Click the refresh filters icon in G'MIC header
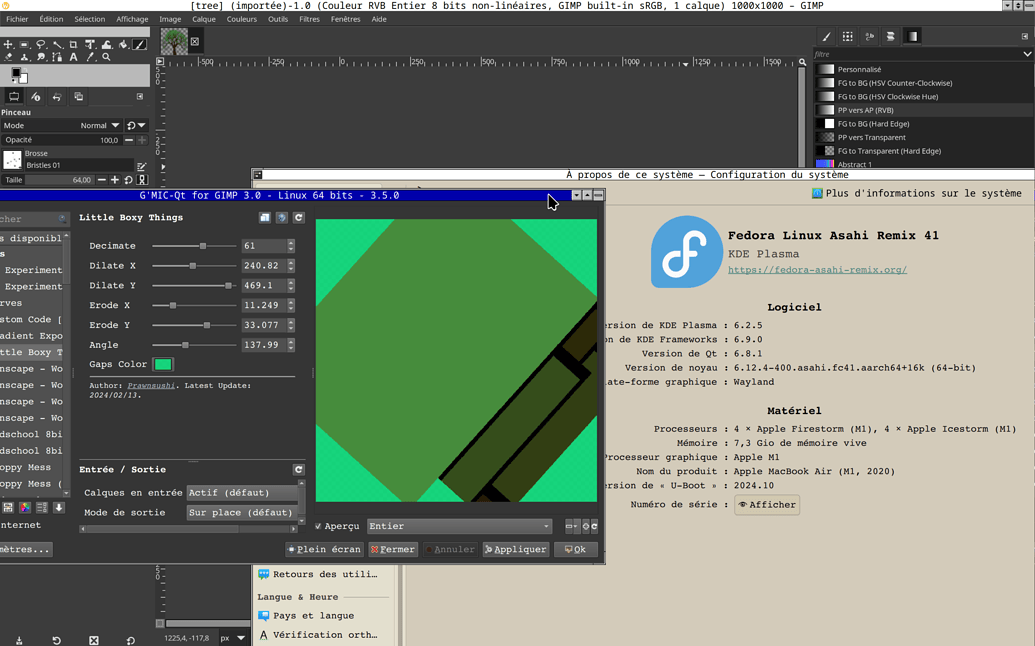Viewport: 1035px width, 646px height. pos(299,217)
